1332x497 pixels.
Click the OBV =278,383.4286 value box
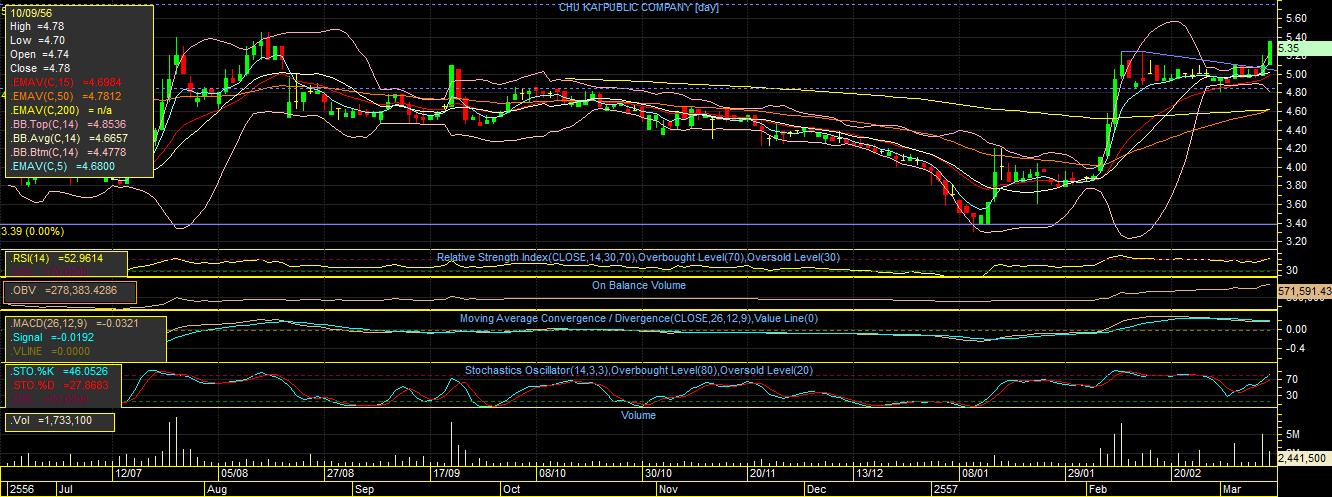point(70,290)
